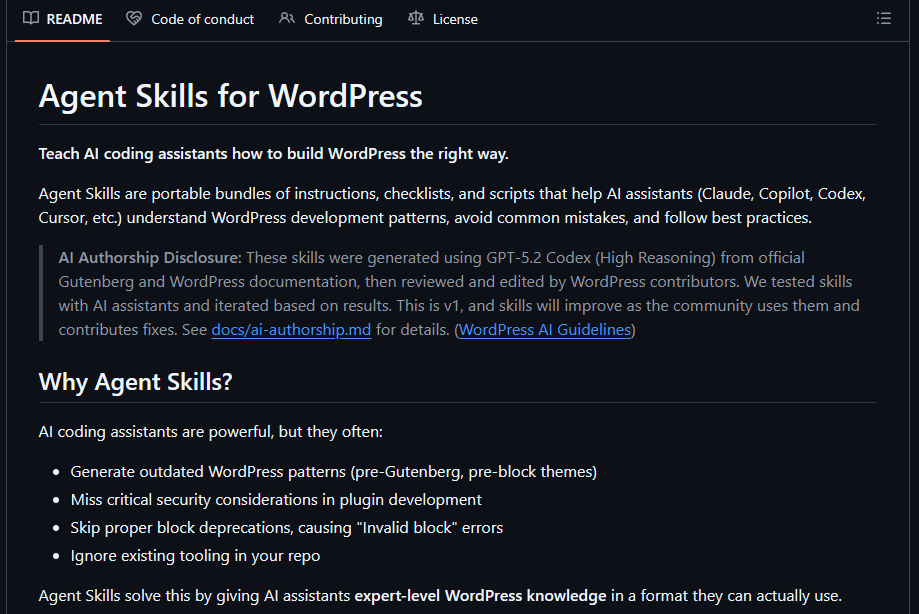Click the README book icon
919x614 pixels.
(31, 18)
